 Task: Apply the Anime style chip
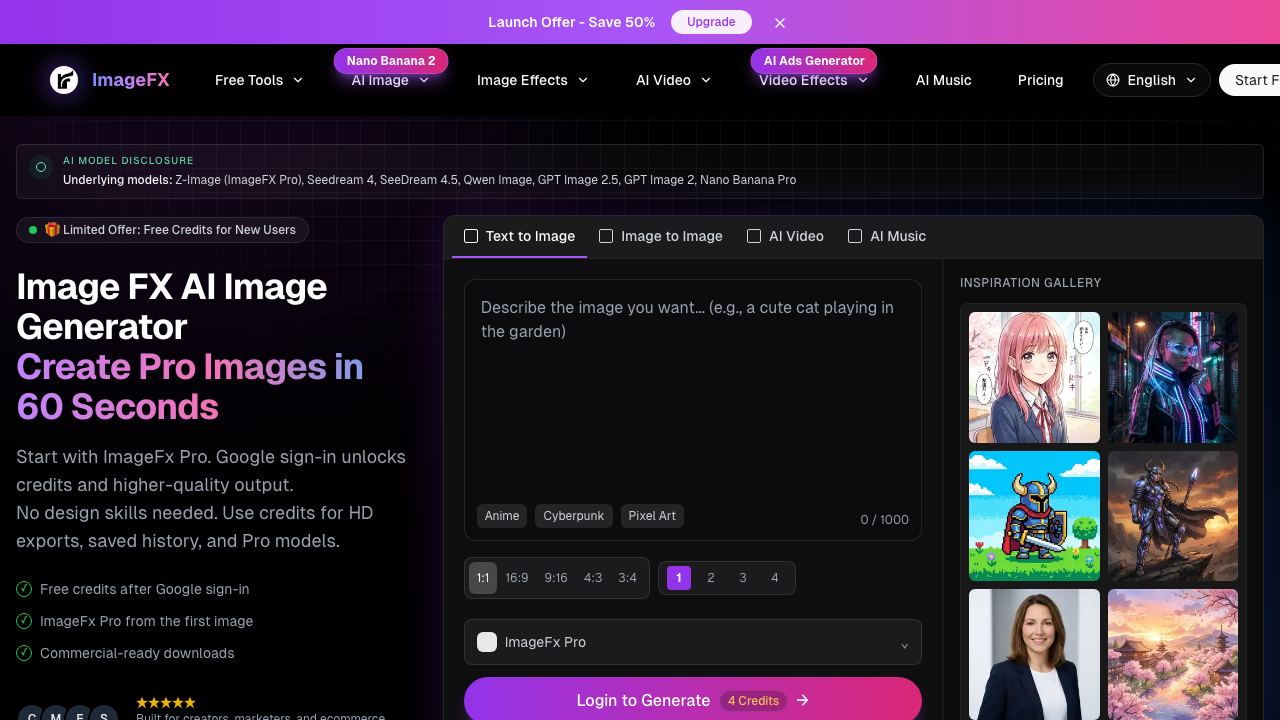tap(502, 516)
